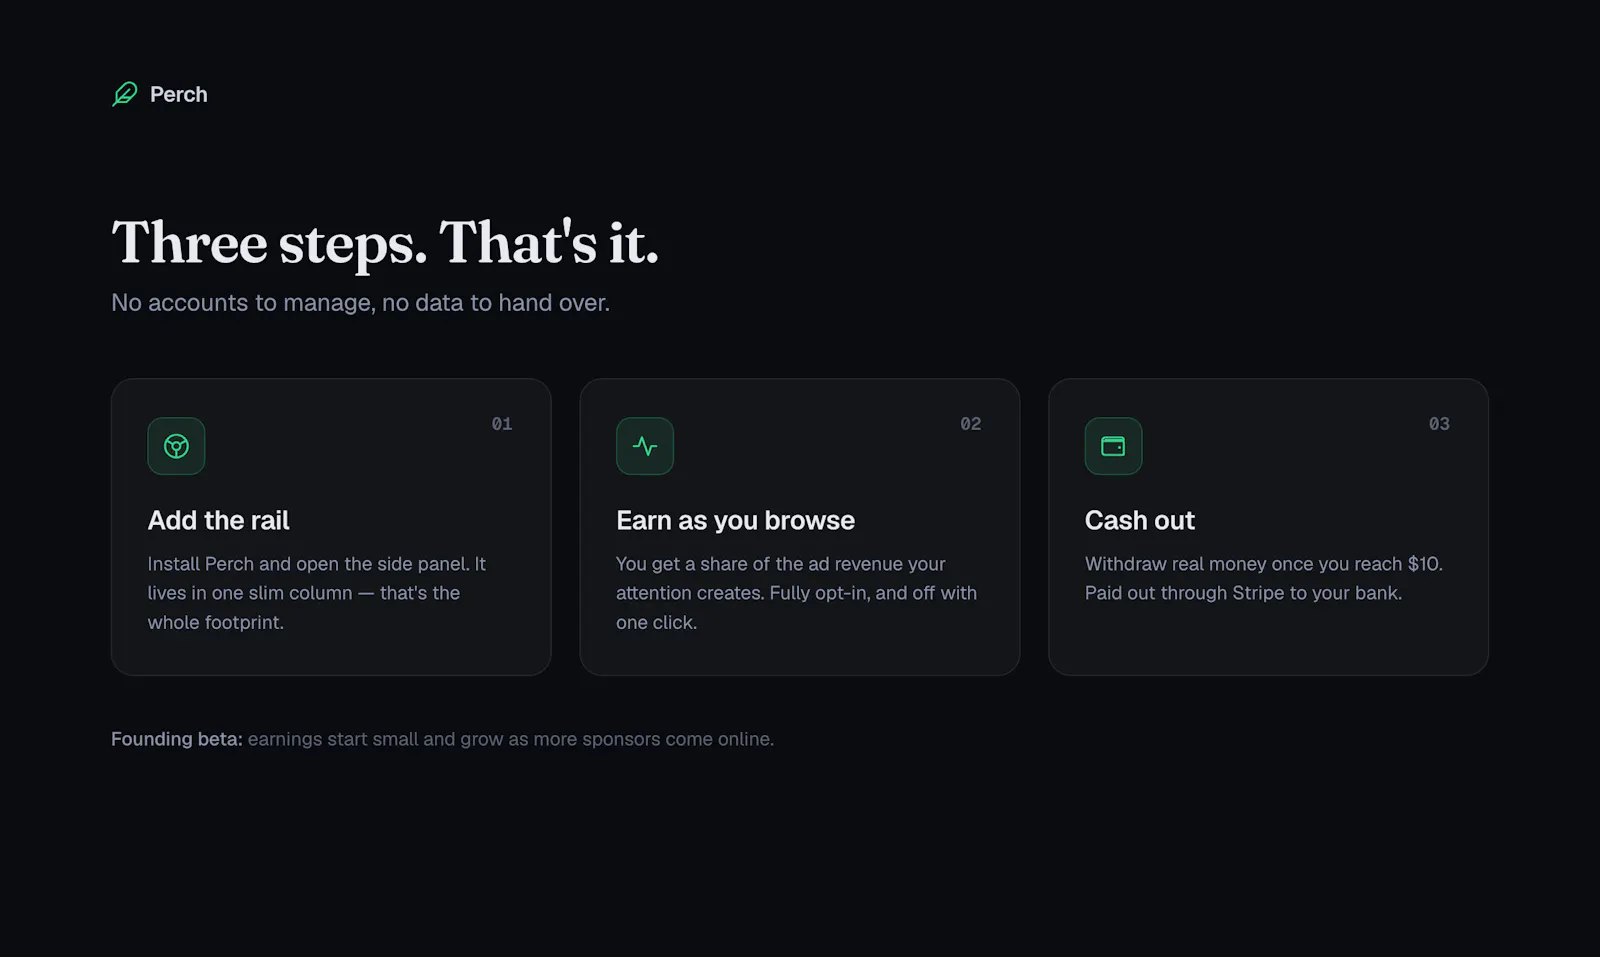Viewport: 1600px width, 957px height.
Task: Click the Add the rail heading
Action: click(x=218, y=520)
